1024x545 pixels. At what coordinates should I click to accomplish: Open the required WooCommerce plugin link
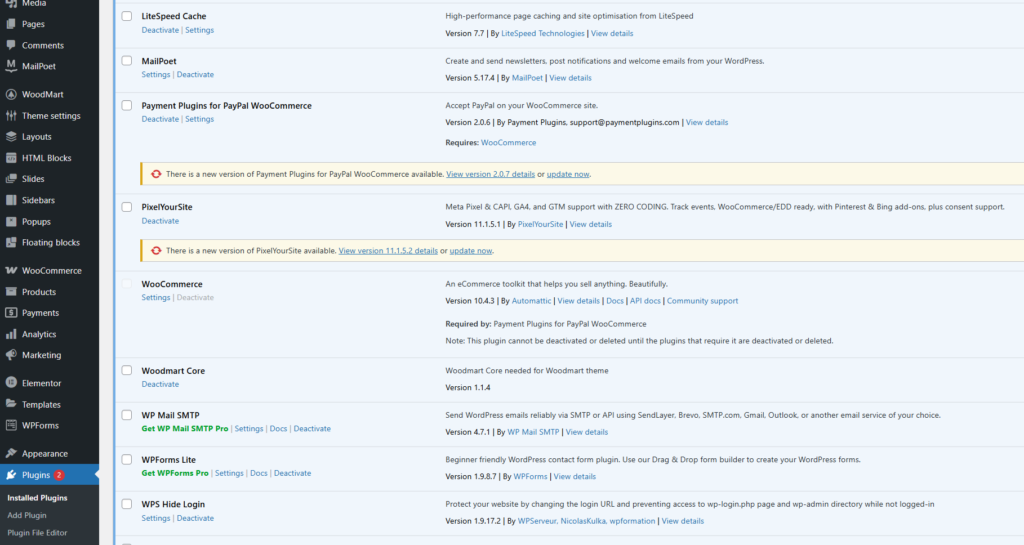[508, 142]
